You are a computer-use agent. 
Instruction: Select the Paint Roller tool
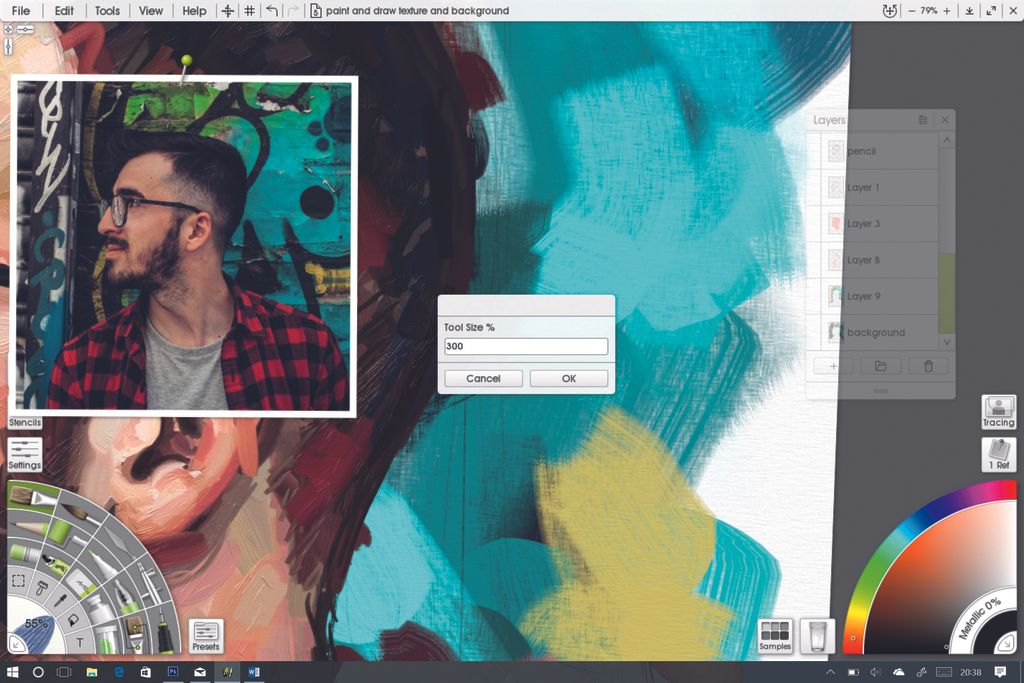41,588
